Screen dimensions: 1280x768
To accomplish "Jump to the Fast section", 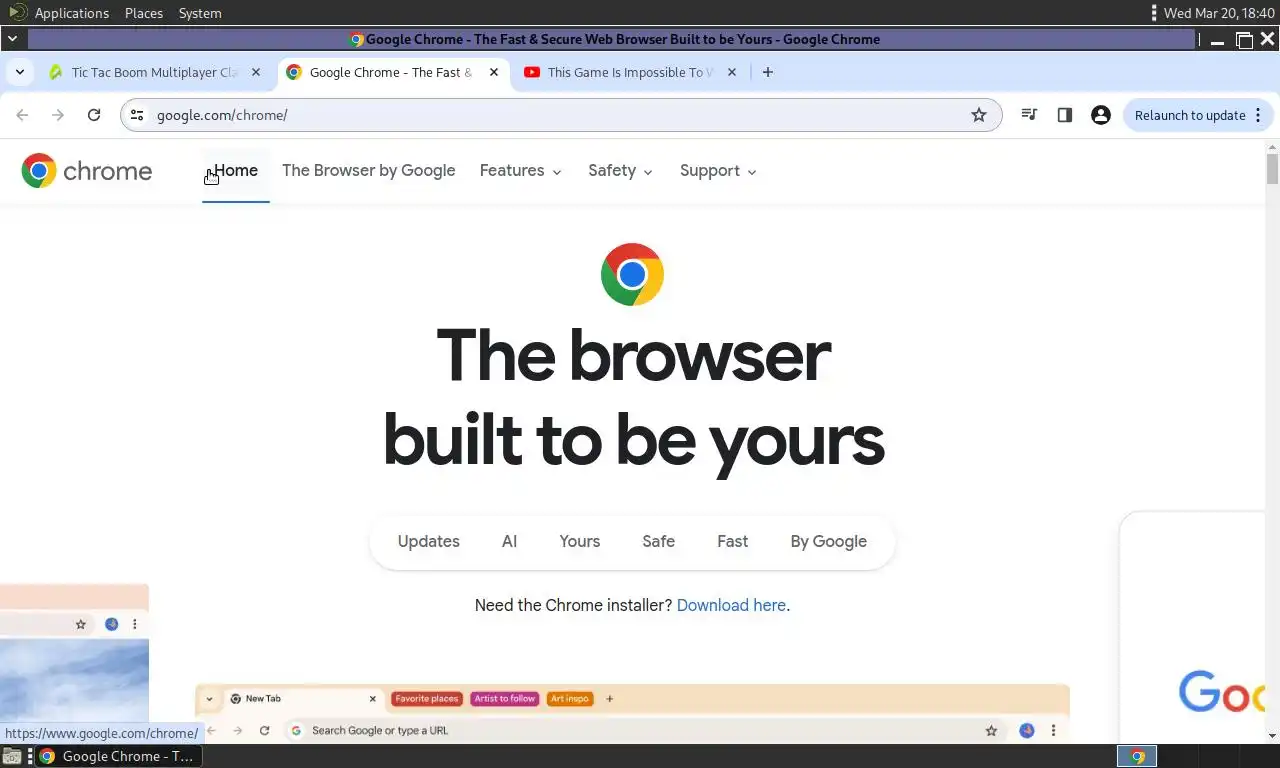I will click(733, 541).
